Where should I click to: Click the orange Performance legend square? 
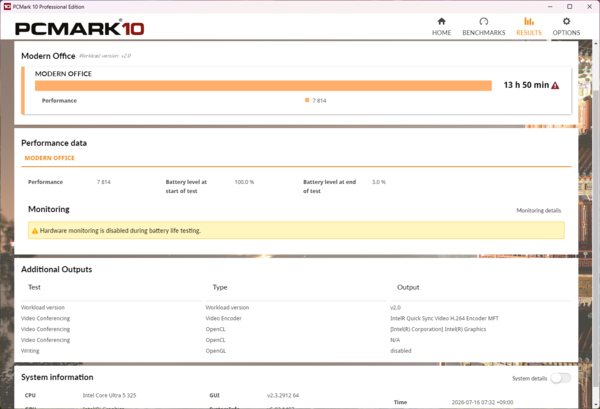(307, 100)
